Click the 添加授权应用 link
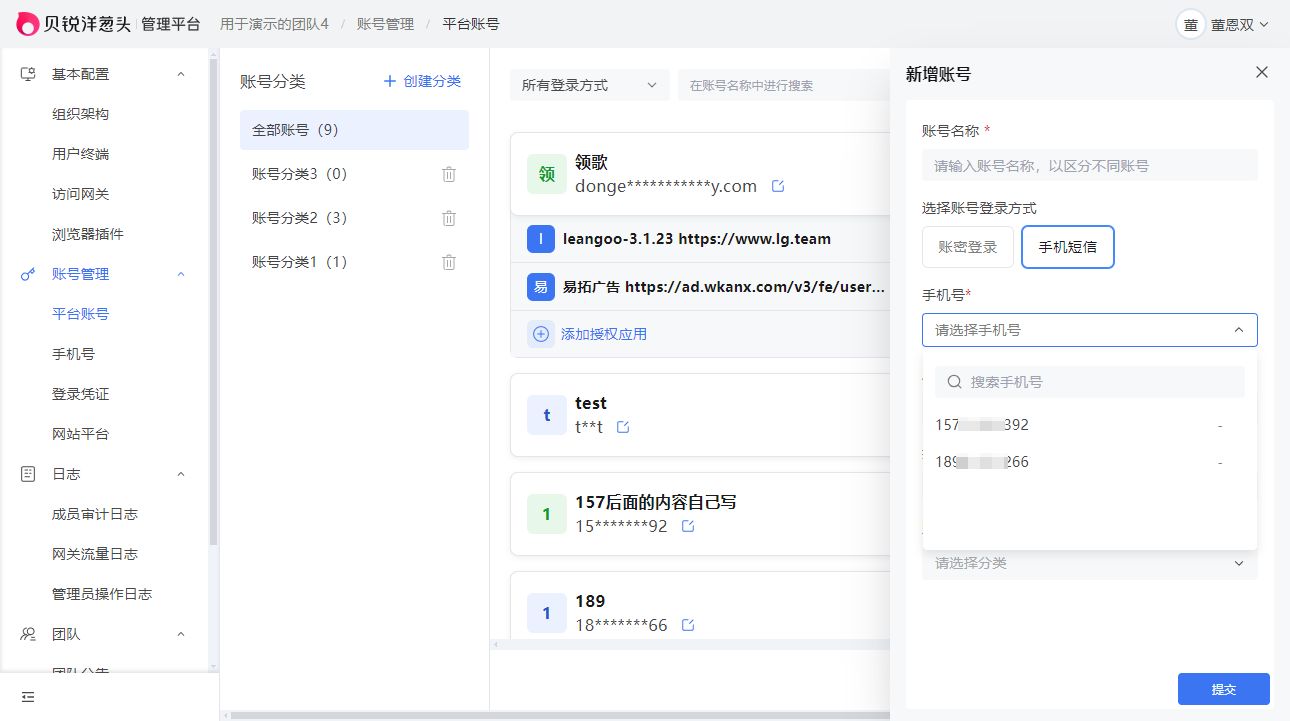1290x721 pixels. coord(604,334)
